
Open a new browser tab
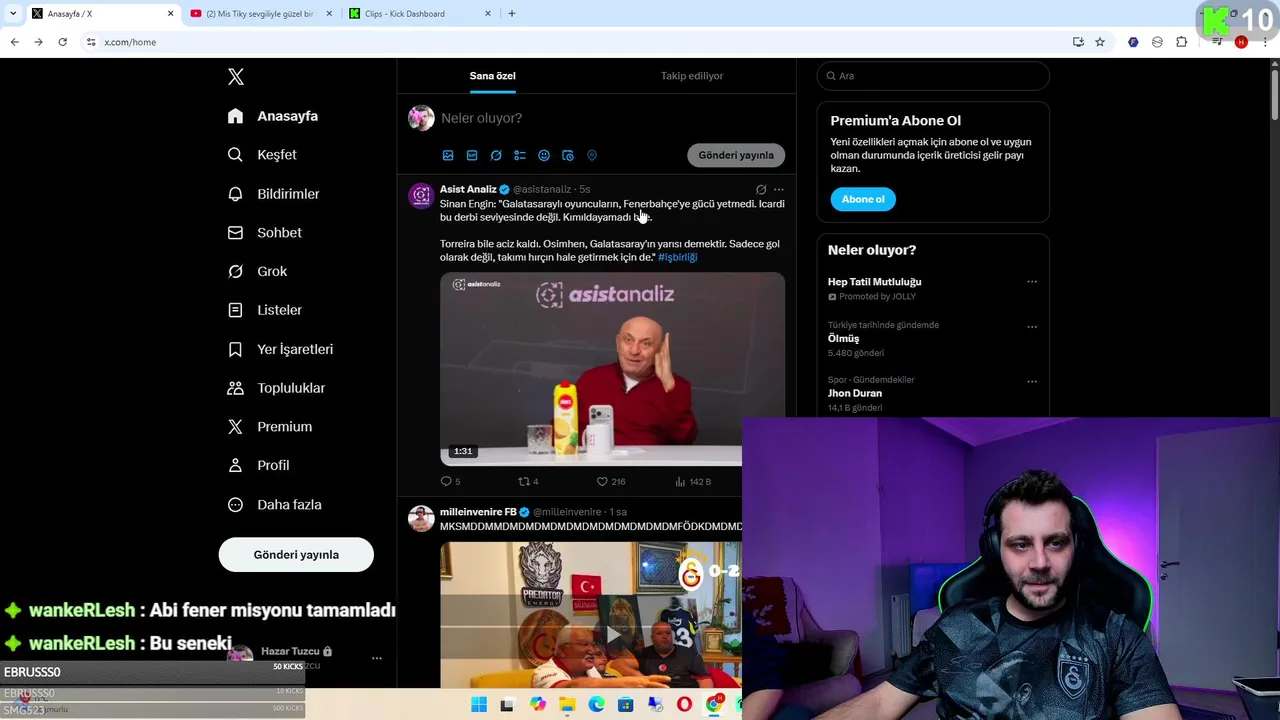512,14
